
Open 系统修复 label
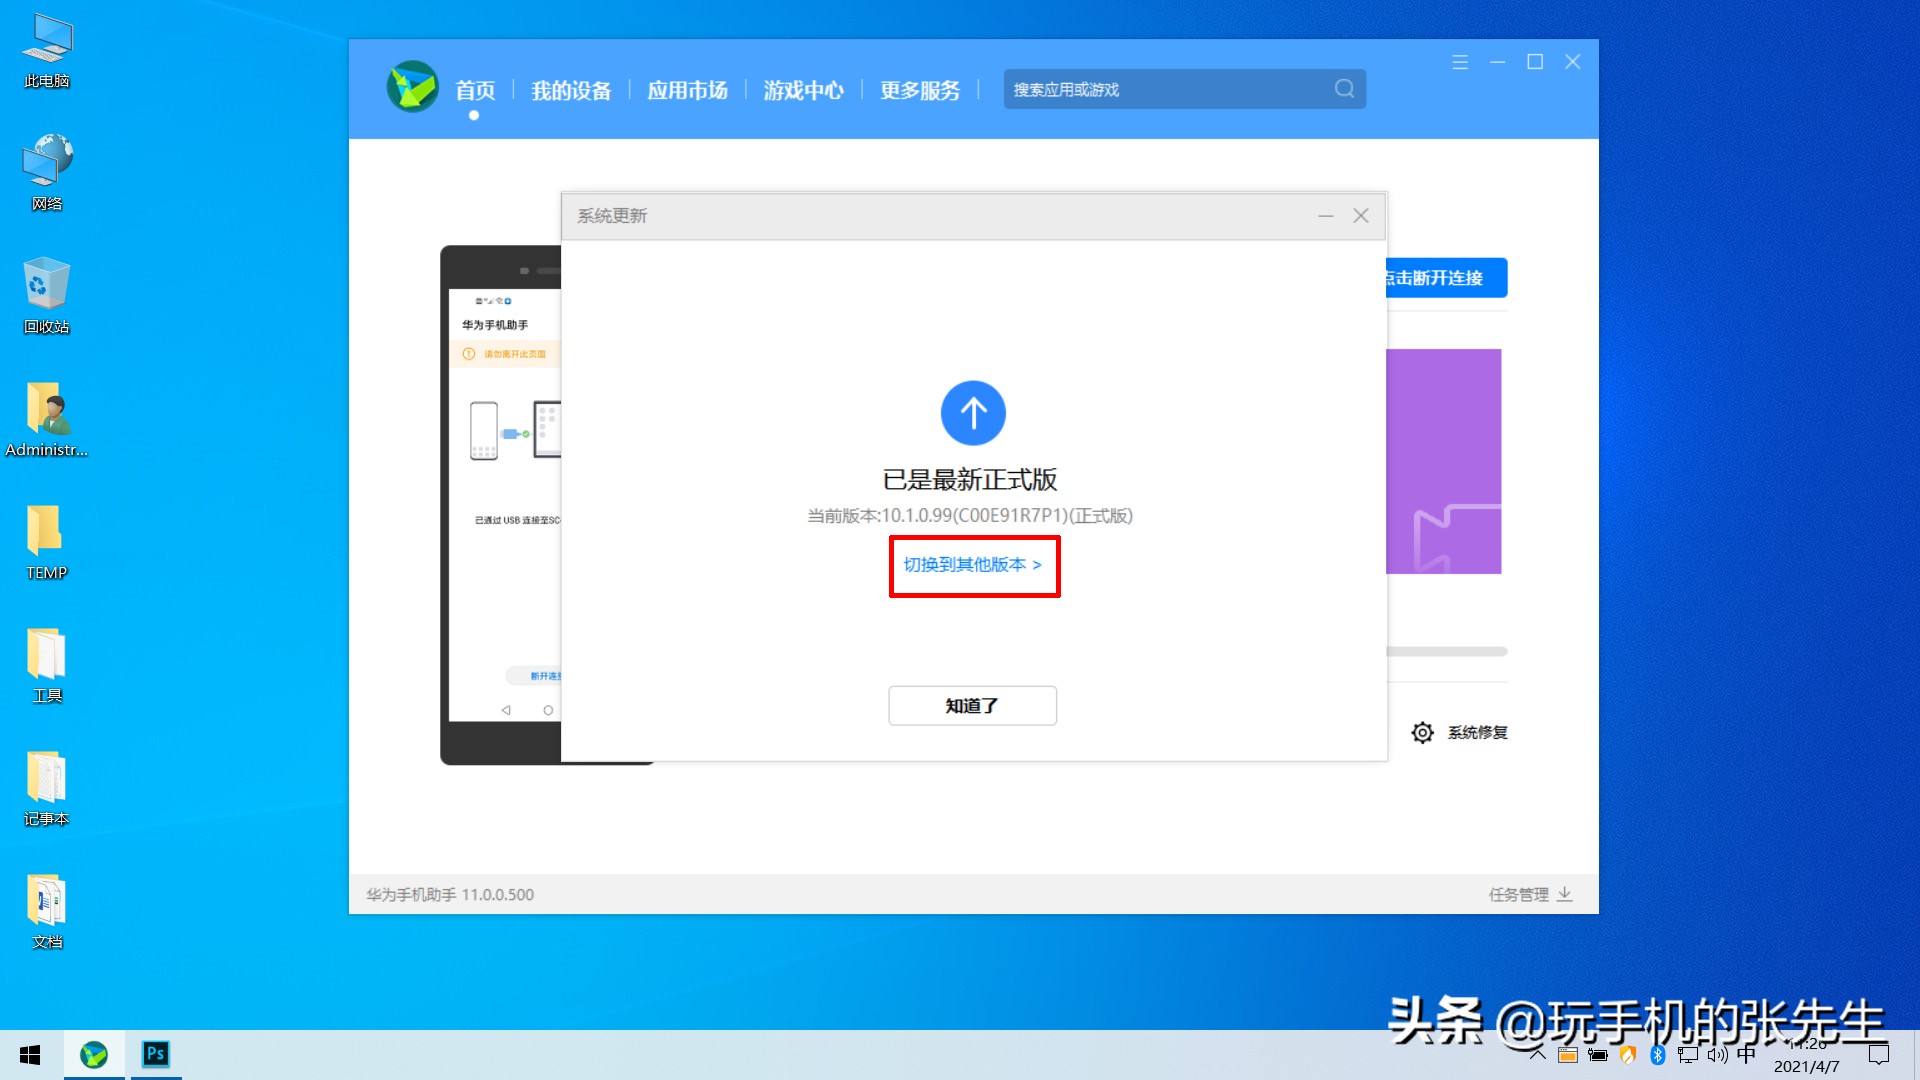pos(1477,733)
